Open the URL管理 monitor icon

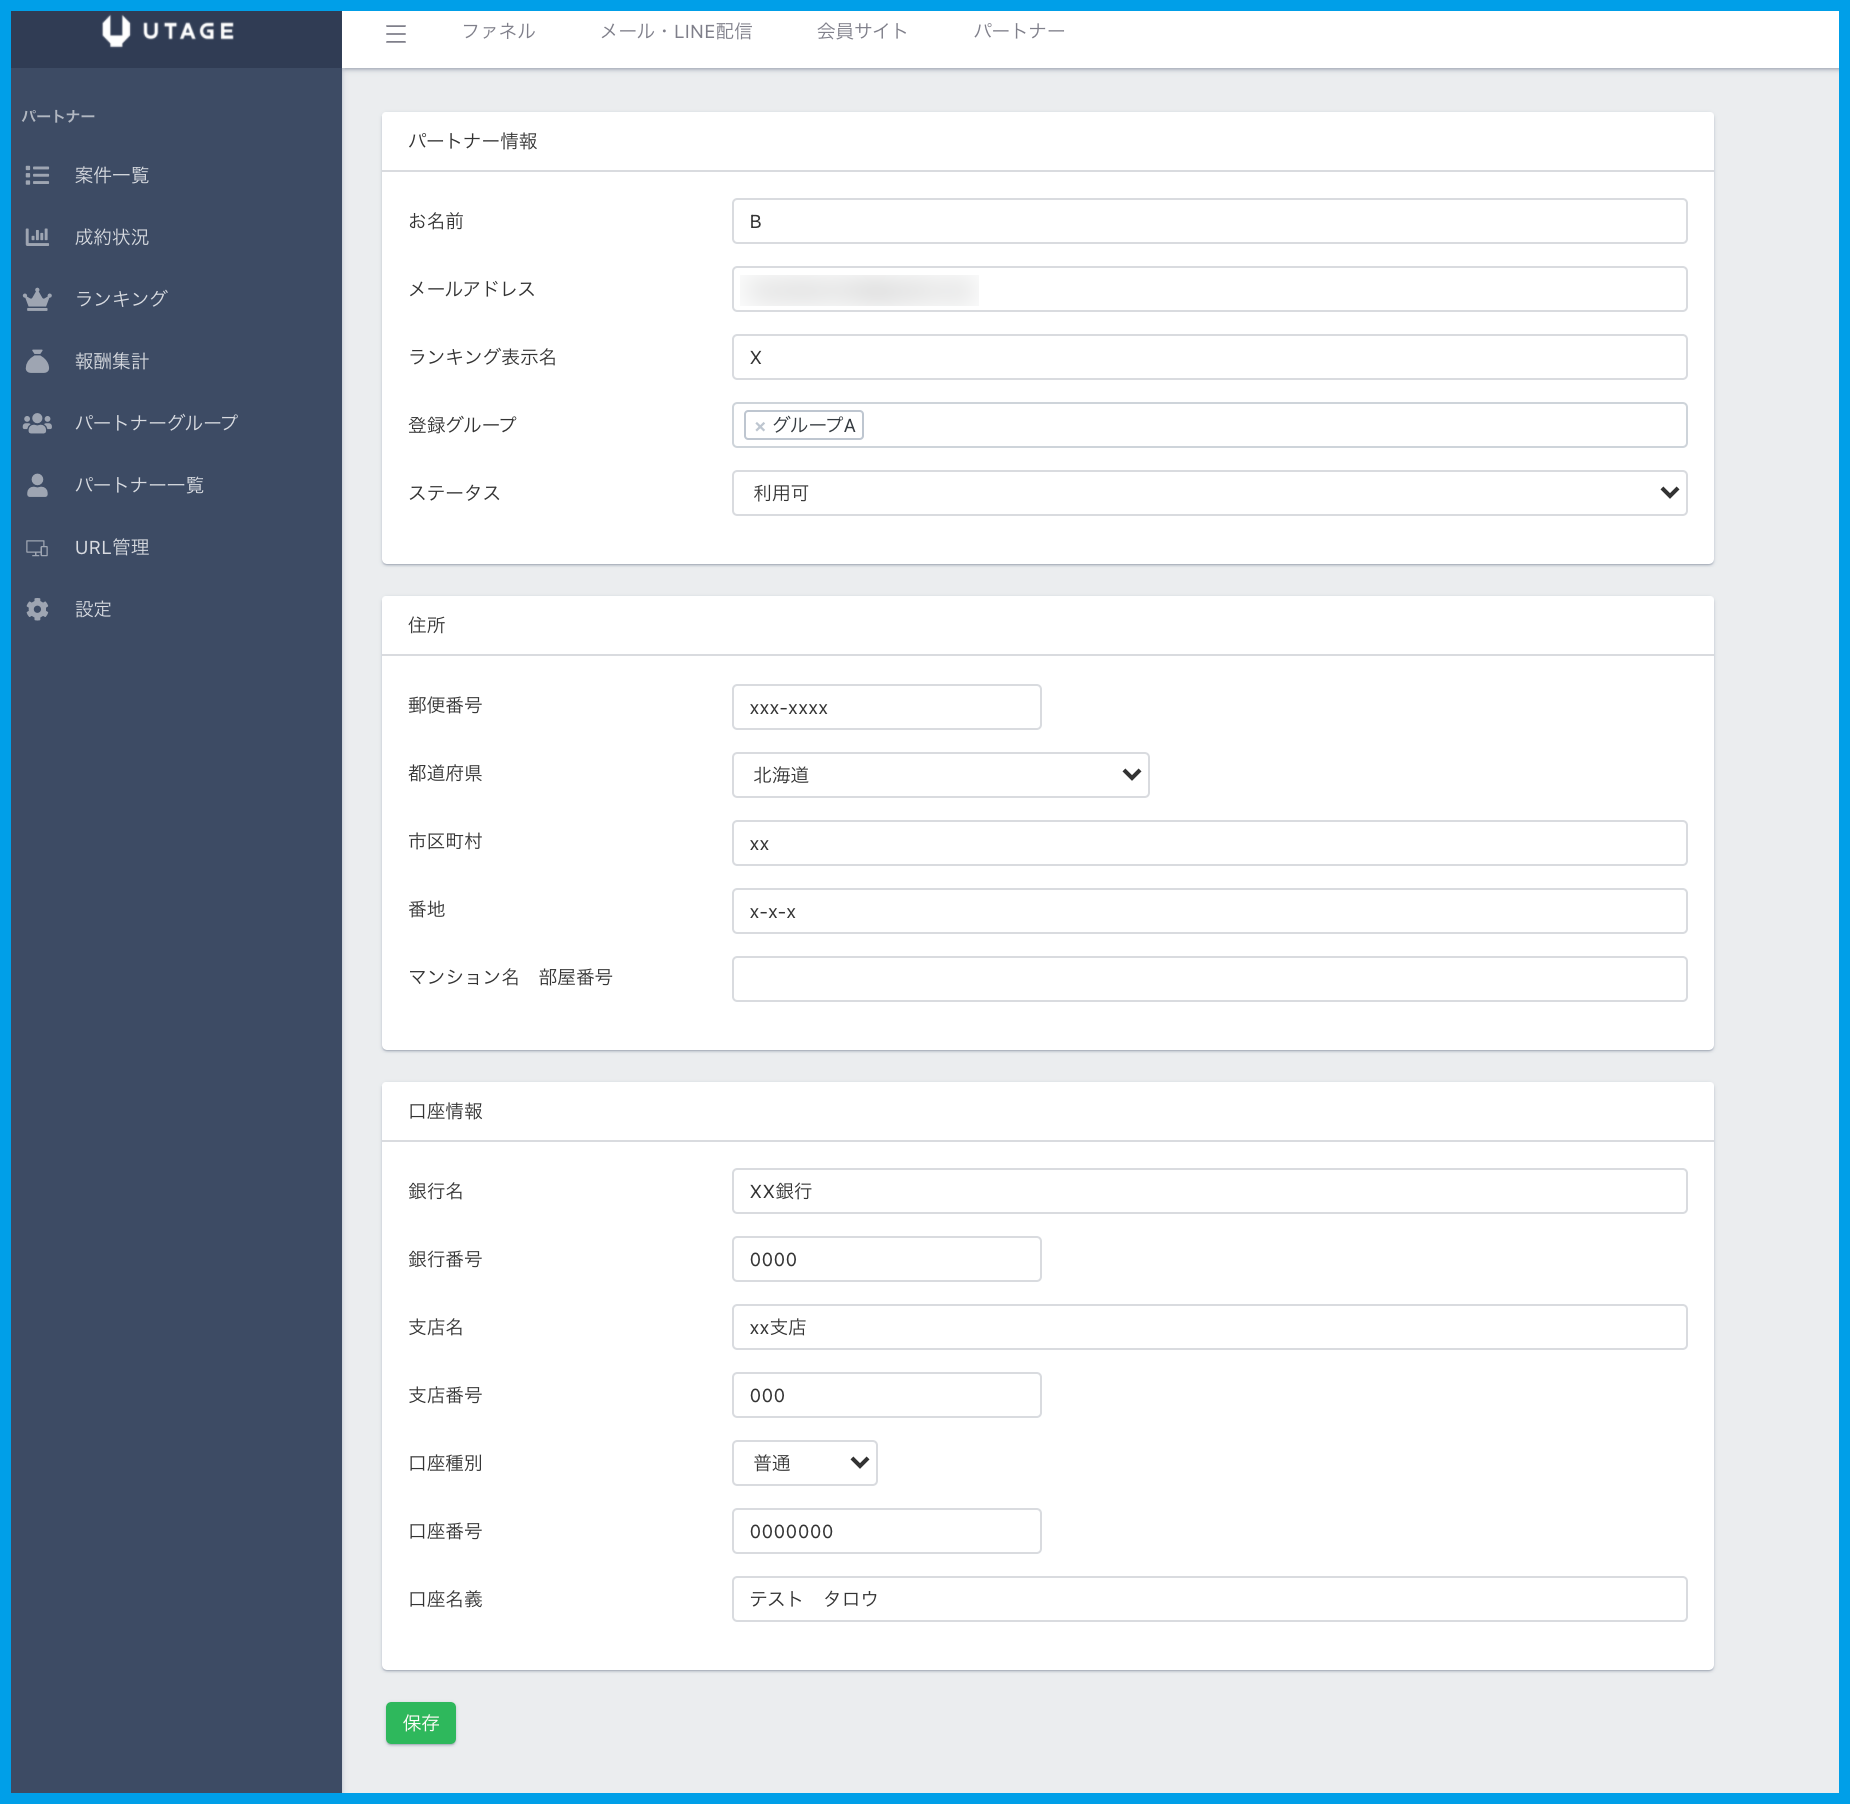[37, 548]
